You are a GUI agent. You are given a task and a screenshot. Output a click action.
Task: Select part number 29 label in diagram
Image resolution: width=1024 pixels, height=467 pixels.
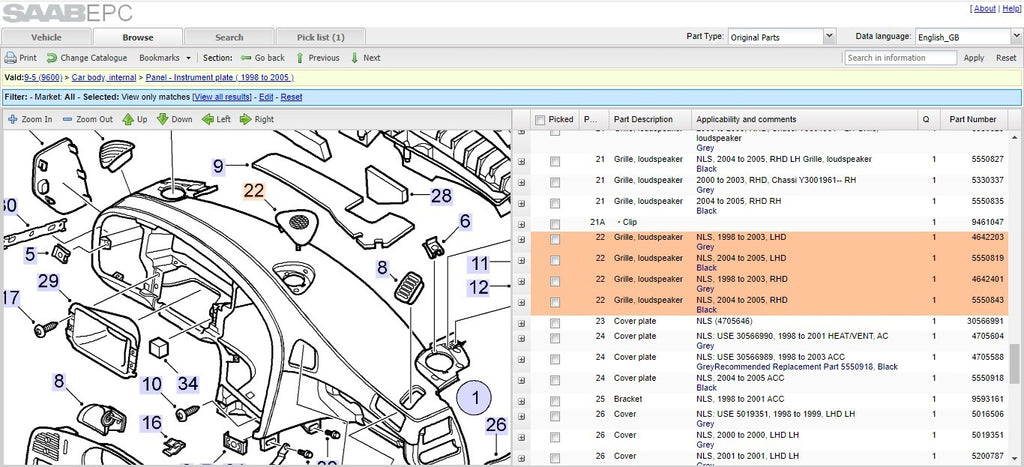pos(48,282)
